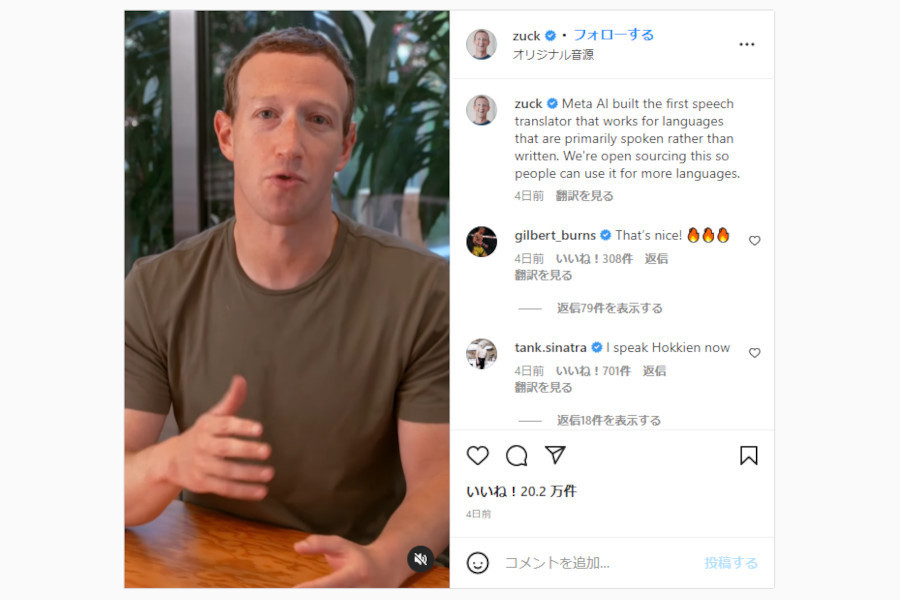Share post using paper plane icon
The height and width of the screenshot is (600, 900).
pyautogui.click(x=555, y=455)
